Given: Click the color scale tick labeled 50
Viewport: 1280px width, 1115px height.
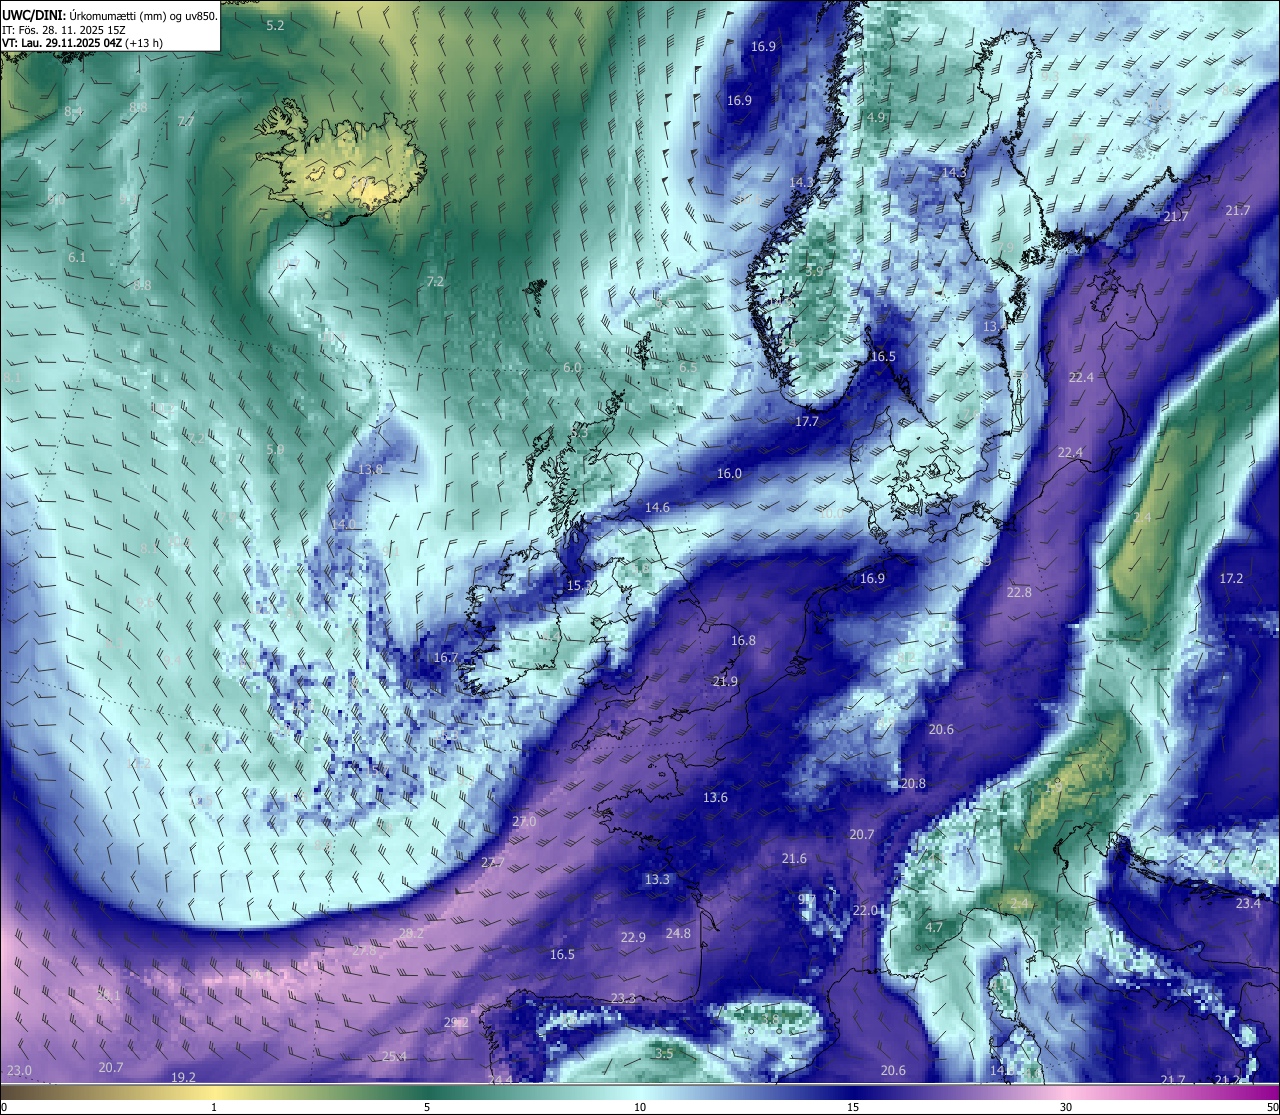Looking at the screenshot, I should 1272,1107.
